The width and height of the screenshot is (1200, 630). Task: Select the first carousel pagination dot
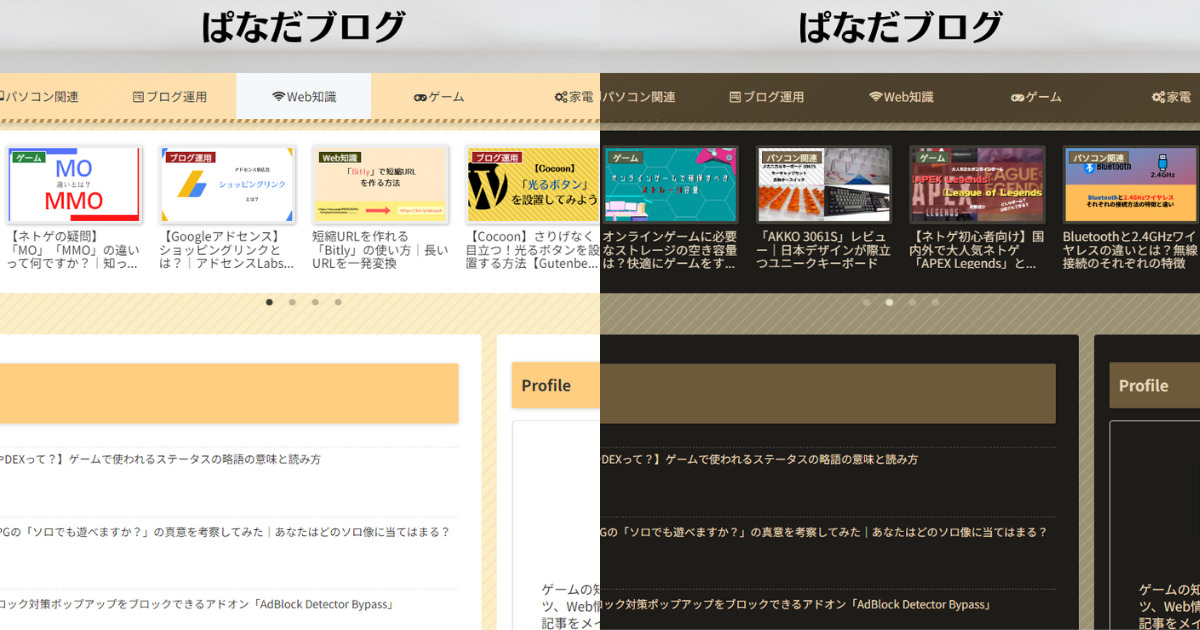[x=268, y=301]
